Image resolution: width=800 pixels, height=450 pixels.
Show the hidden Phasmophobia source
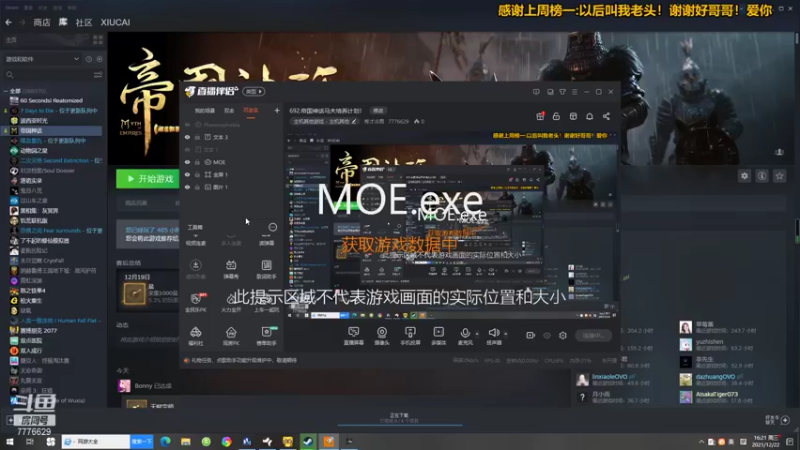tap(187, 125)
